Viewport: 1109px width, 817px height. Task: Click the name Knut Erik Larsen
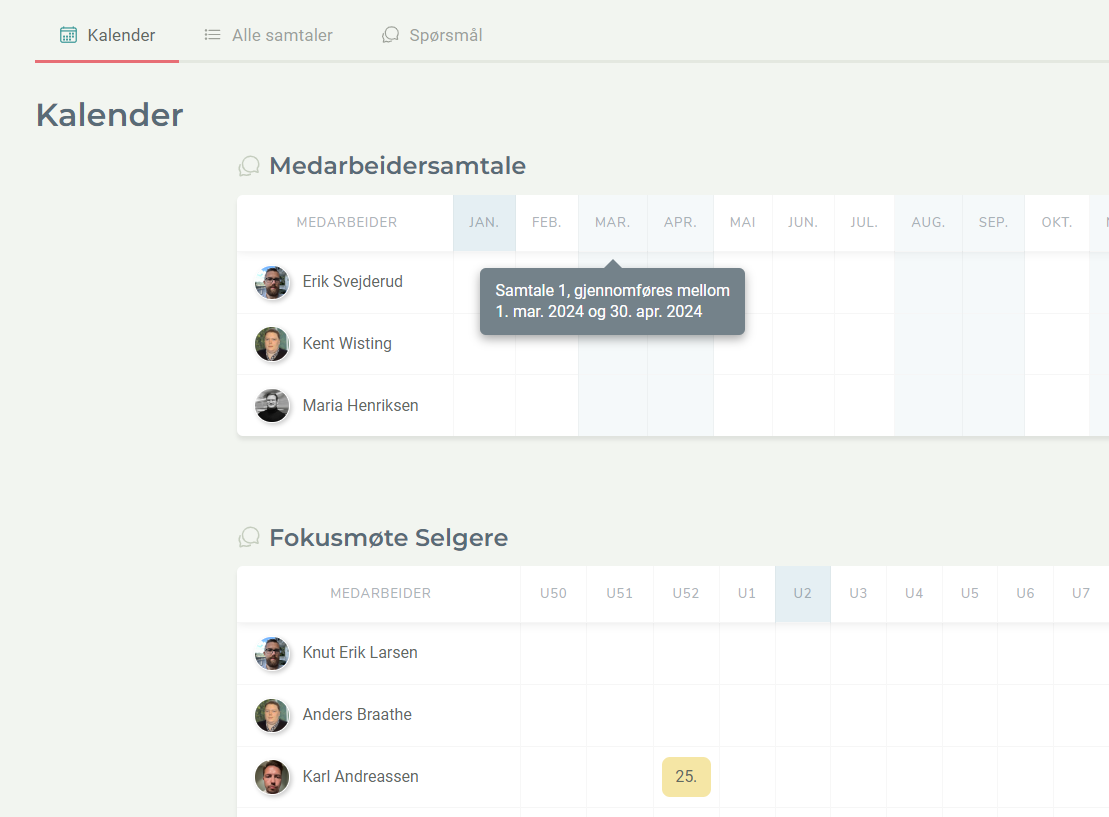tap(360, 652)
